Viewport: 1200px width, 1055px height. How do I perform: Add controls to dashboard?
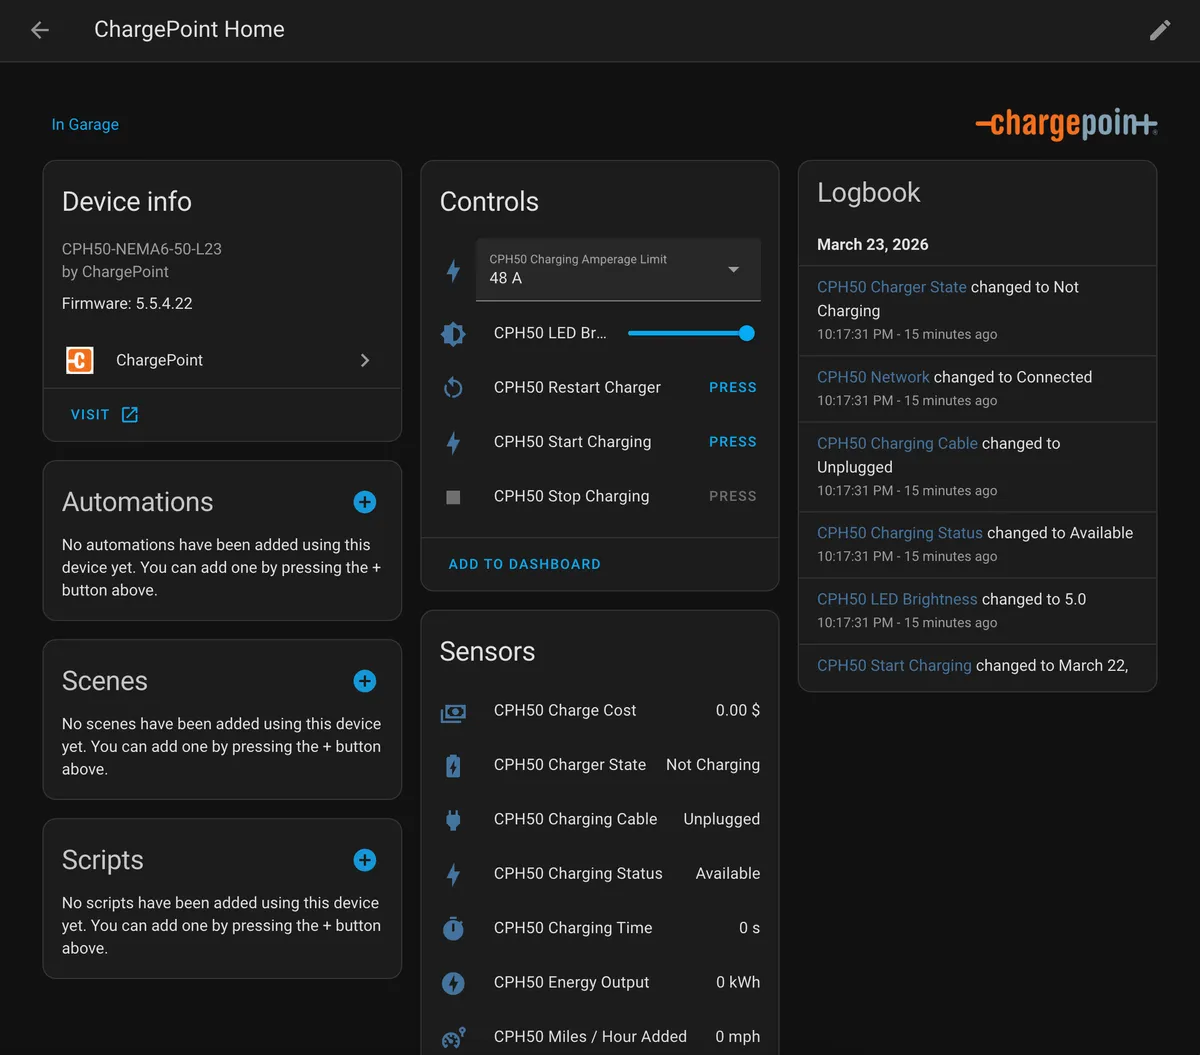(525, 564)
